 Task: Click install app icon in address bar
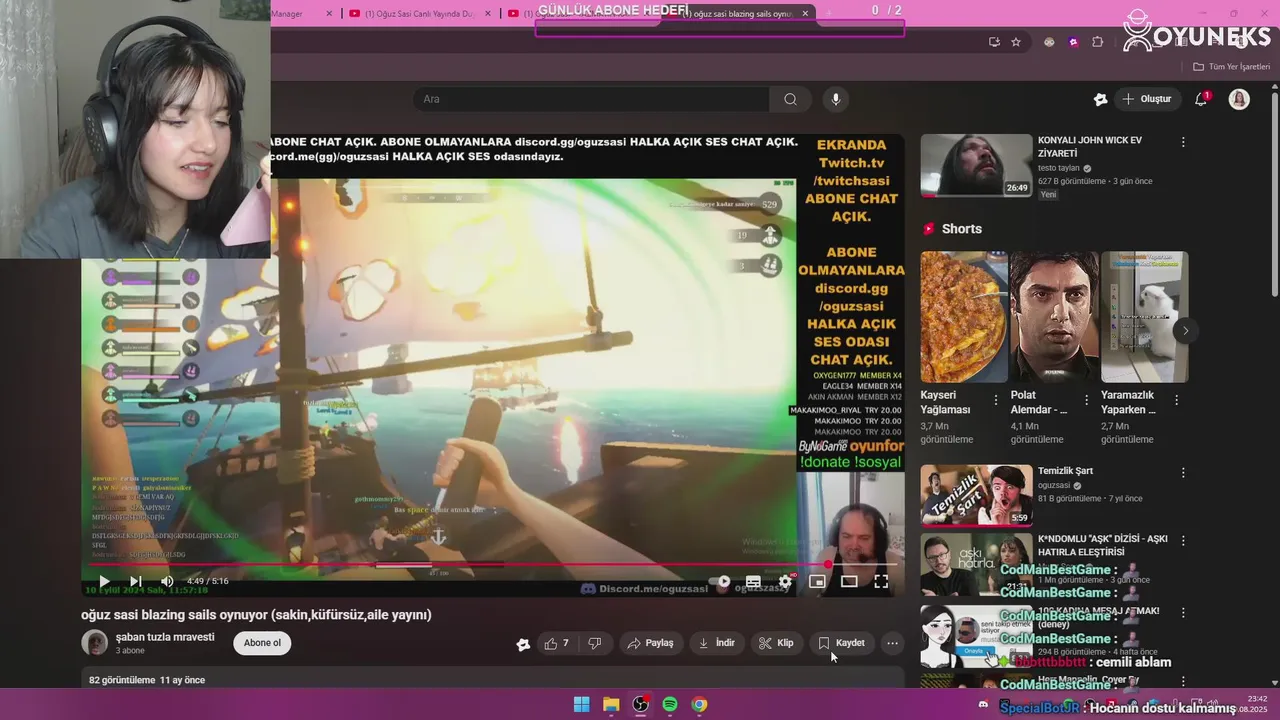(x=994, y=42)
